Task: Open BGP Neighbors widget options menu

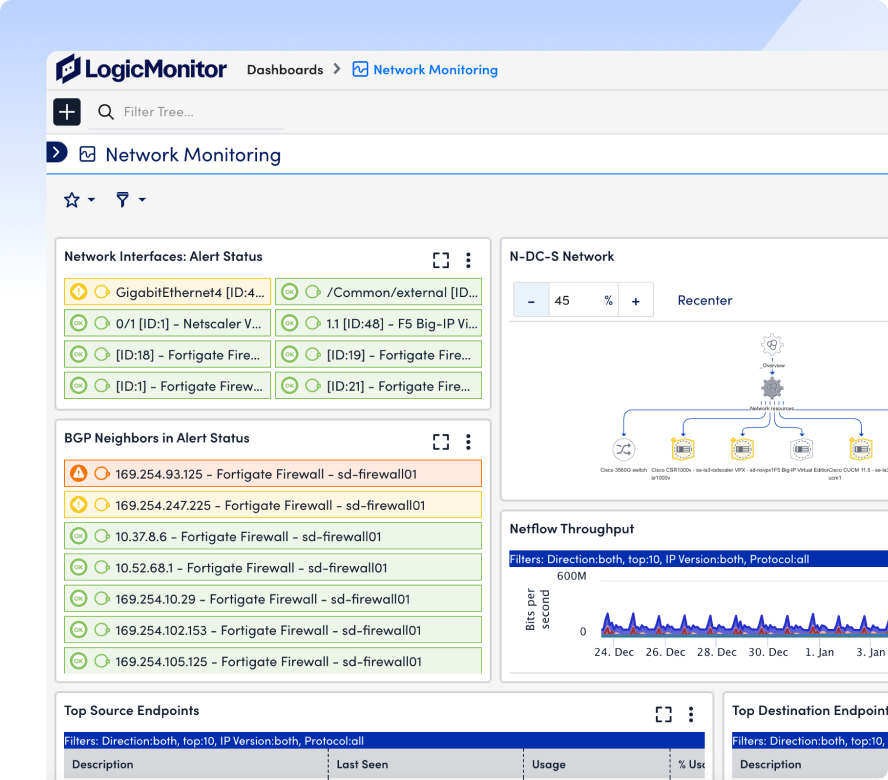Action: point(468,442)
